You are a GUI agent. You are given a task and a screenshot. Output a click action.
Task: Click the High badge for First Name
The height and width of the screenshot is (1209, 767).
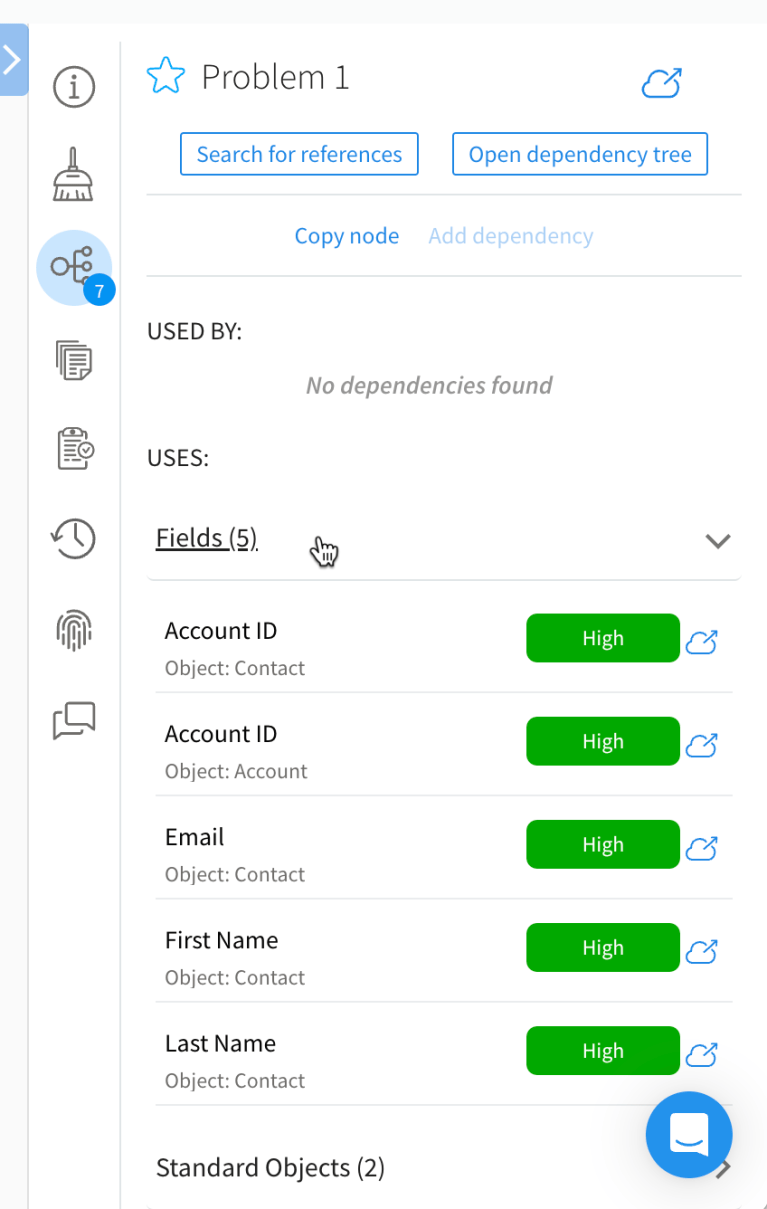click(603, 947)
